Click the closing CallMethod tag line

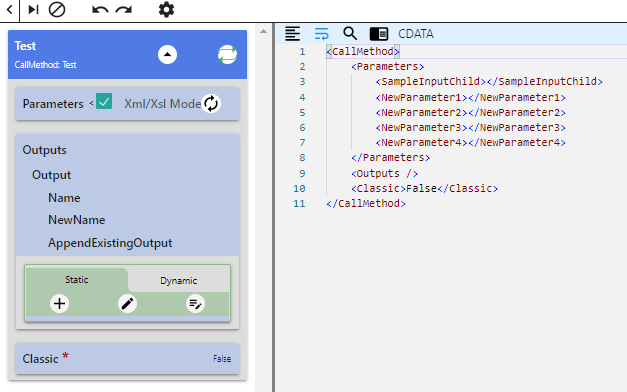(x=366, y=204)
